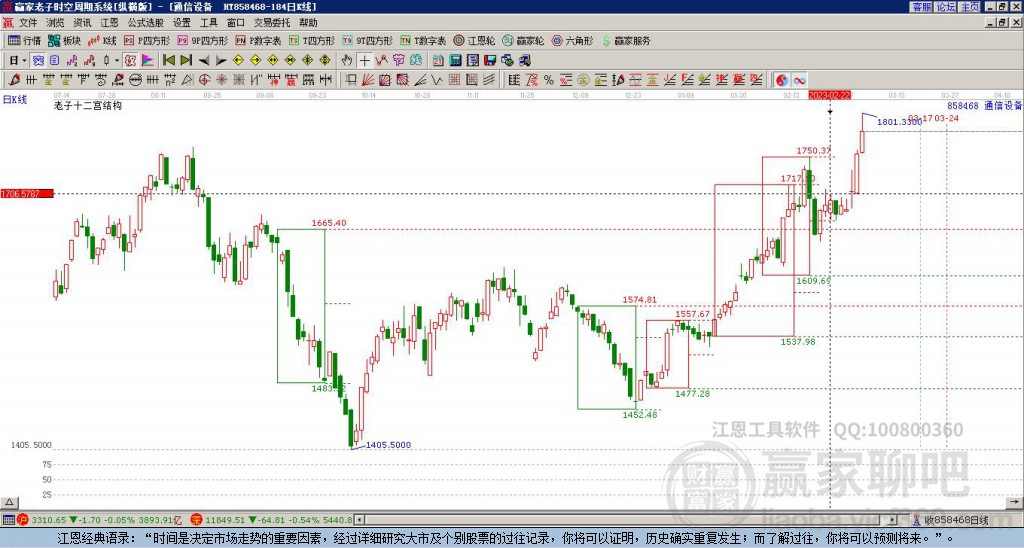Open the 板块 sector list
Viewport: 1024px width, 548px height.
tap(65, 41)
